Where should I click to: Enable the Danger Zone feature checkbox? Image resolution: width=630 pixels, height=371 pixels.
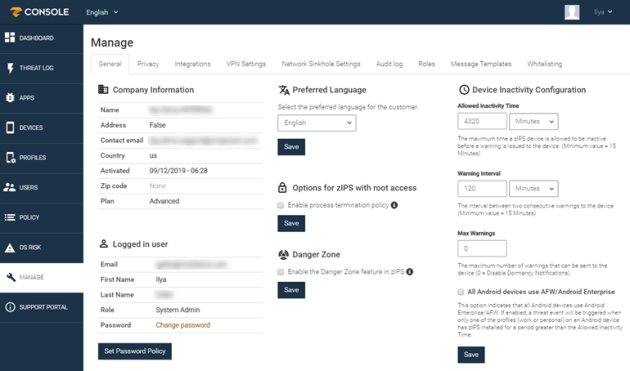pos(280,272)
